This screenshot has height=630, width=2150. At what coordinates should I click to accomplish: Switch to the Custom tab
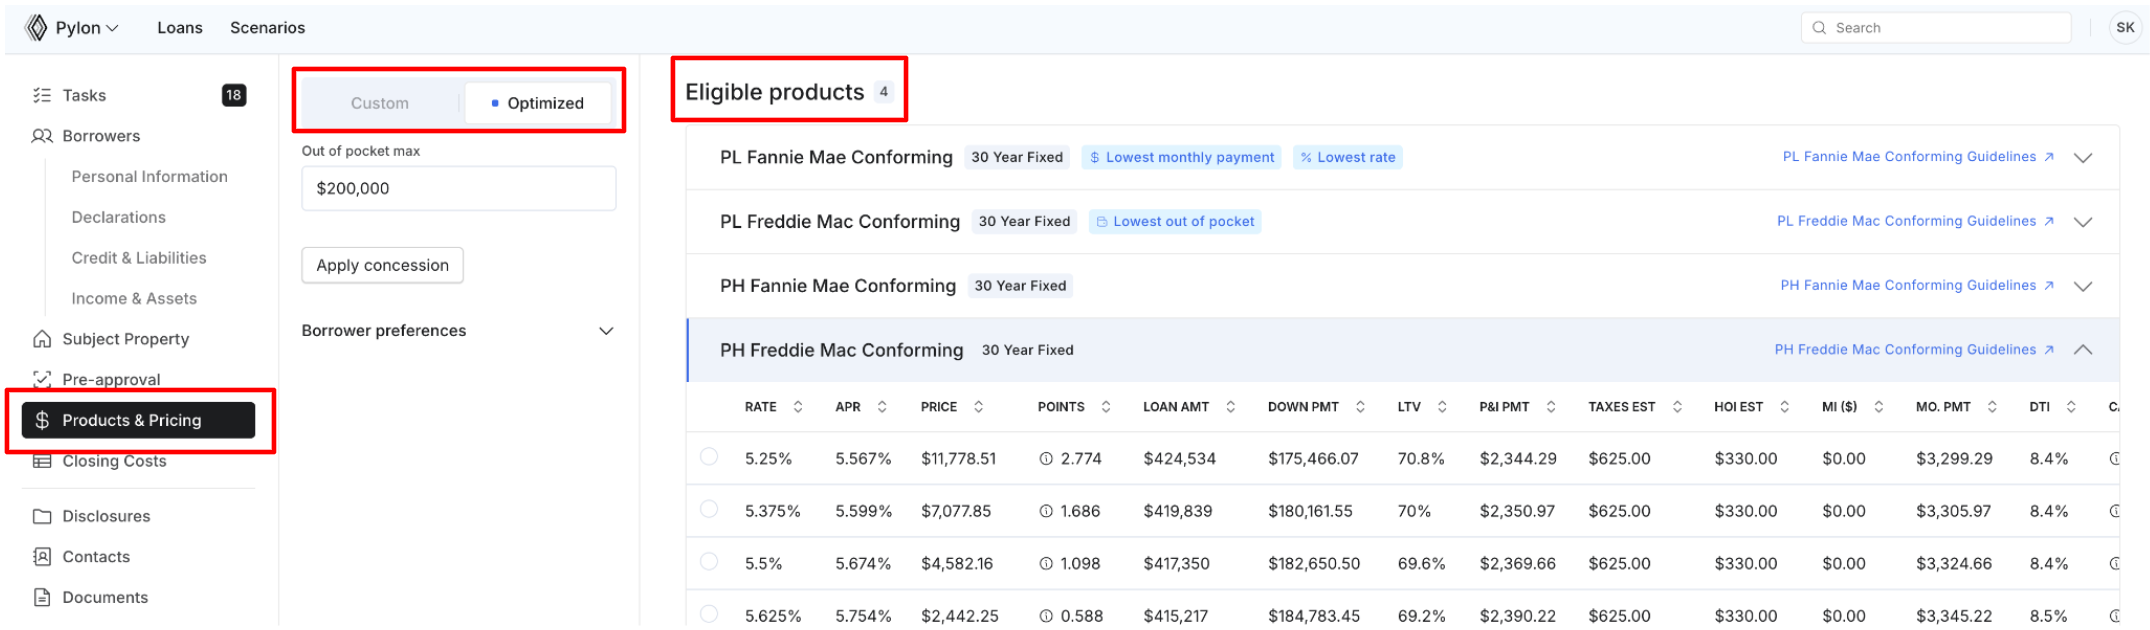[380, 103]
